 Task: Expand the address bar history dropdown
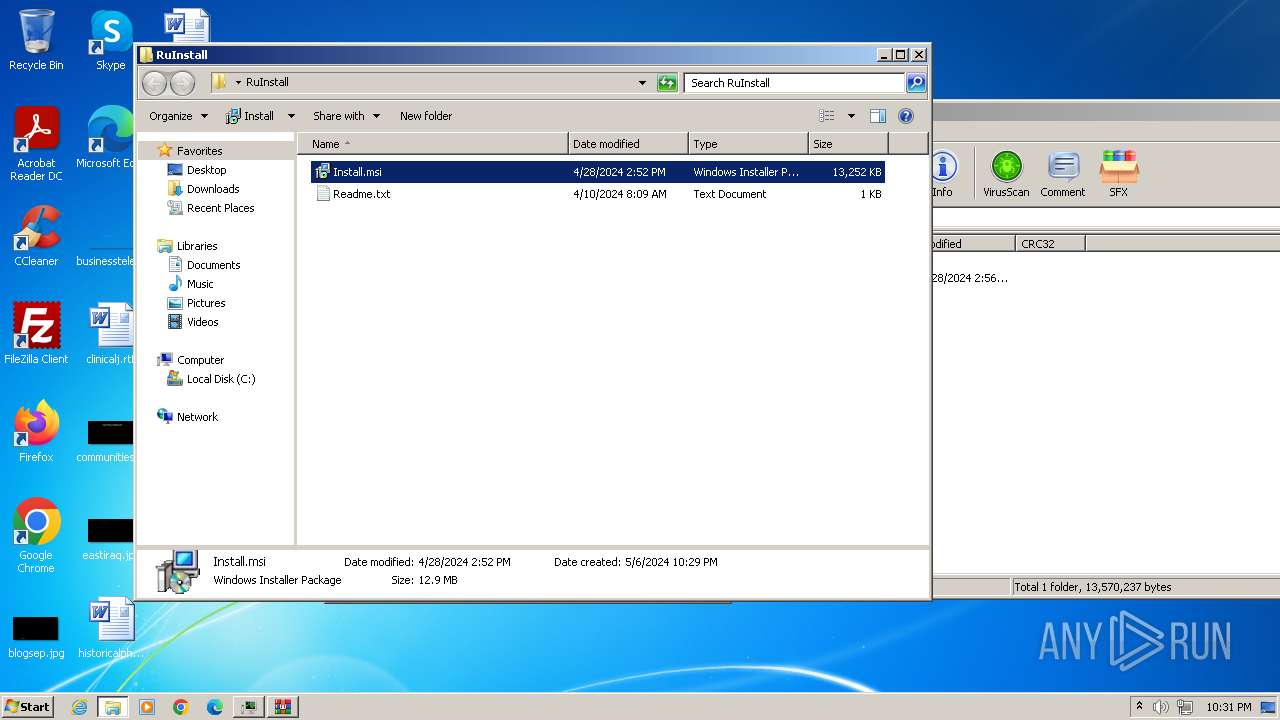click(642, 83)
